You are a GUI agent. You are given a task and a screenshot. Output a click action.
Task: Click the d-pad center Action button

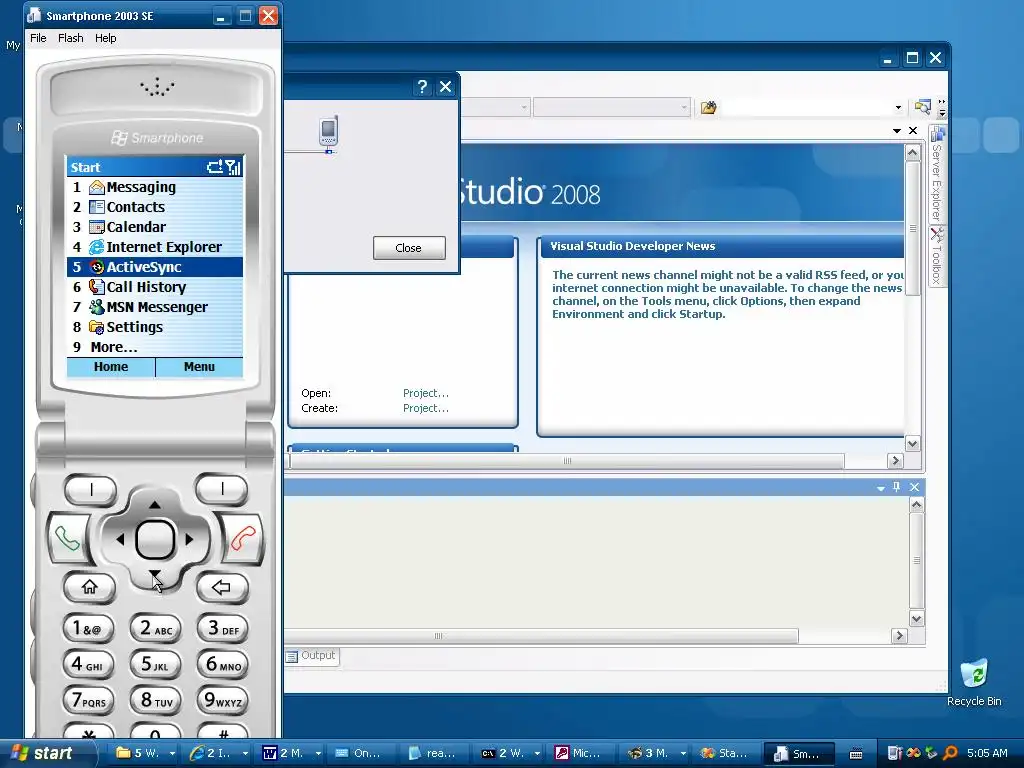(x=155, y=539)
